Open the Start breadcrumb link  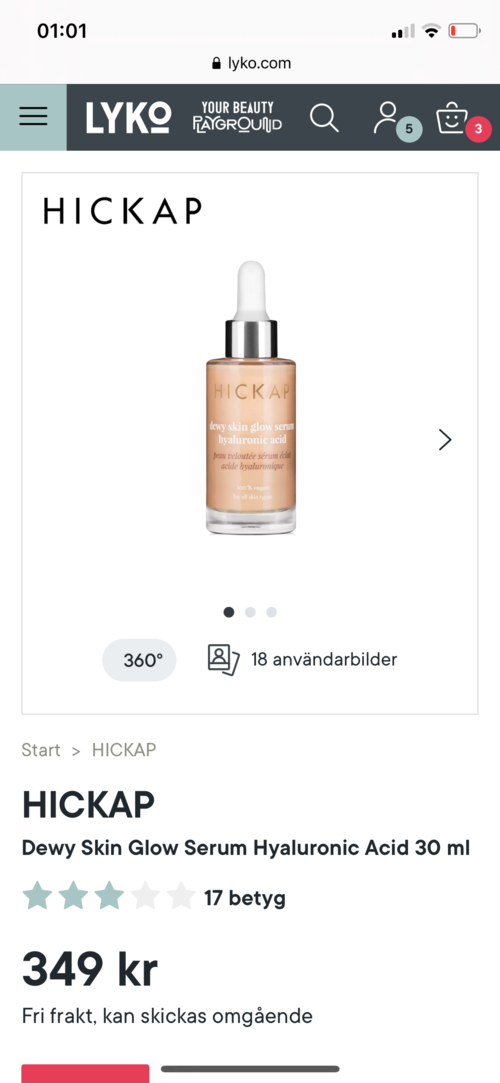(x=41, y=750)
